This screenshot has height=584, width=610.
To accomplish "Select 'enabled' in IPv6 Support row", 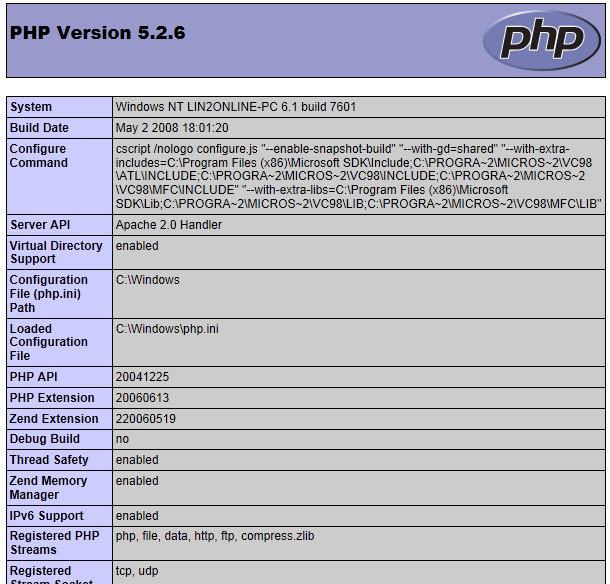I will point(137,516).
